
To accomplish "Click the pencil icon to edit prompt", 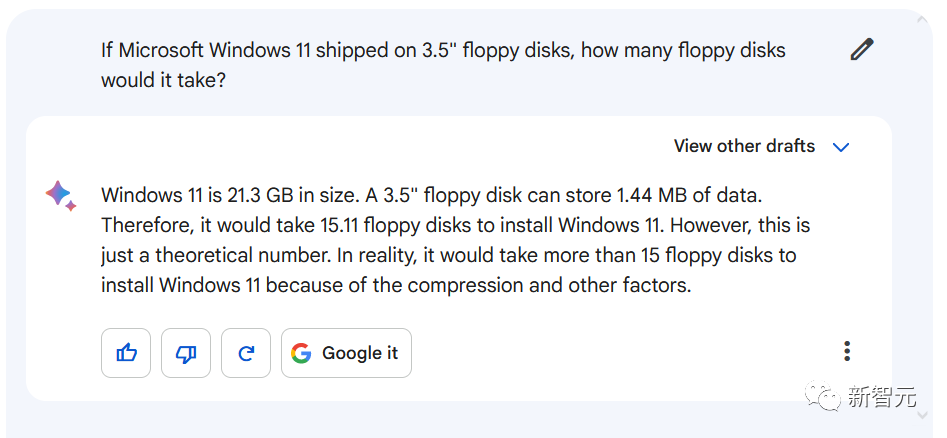I will pyautogui.click(x=861, y=49).
